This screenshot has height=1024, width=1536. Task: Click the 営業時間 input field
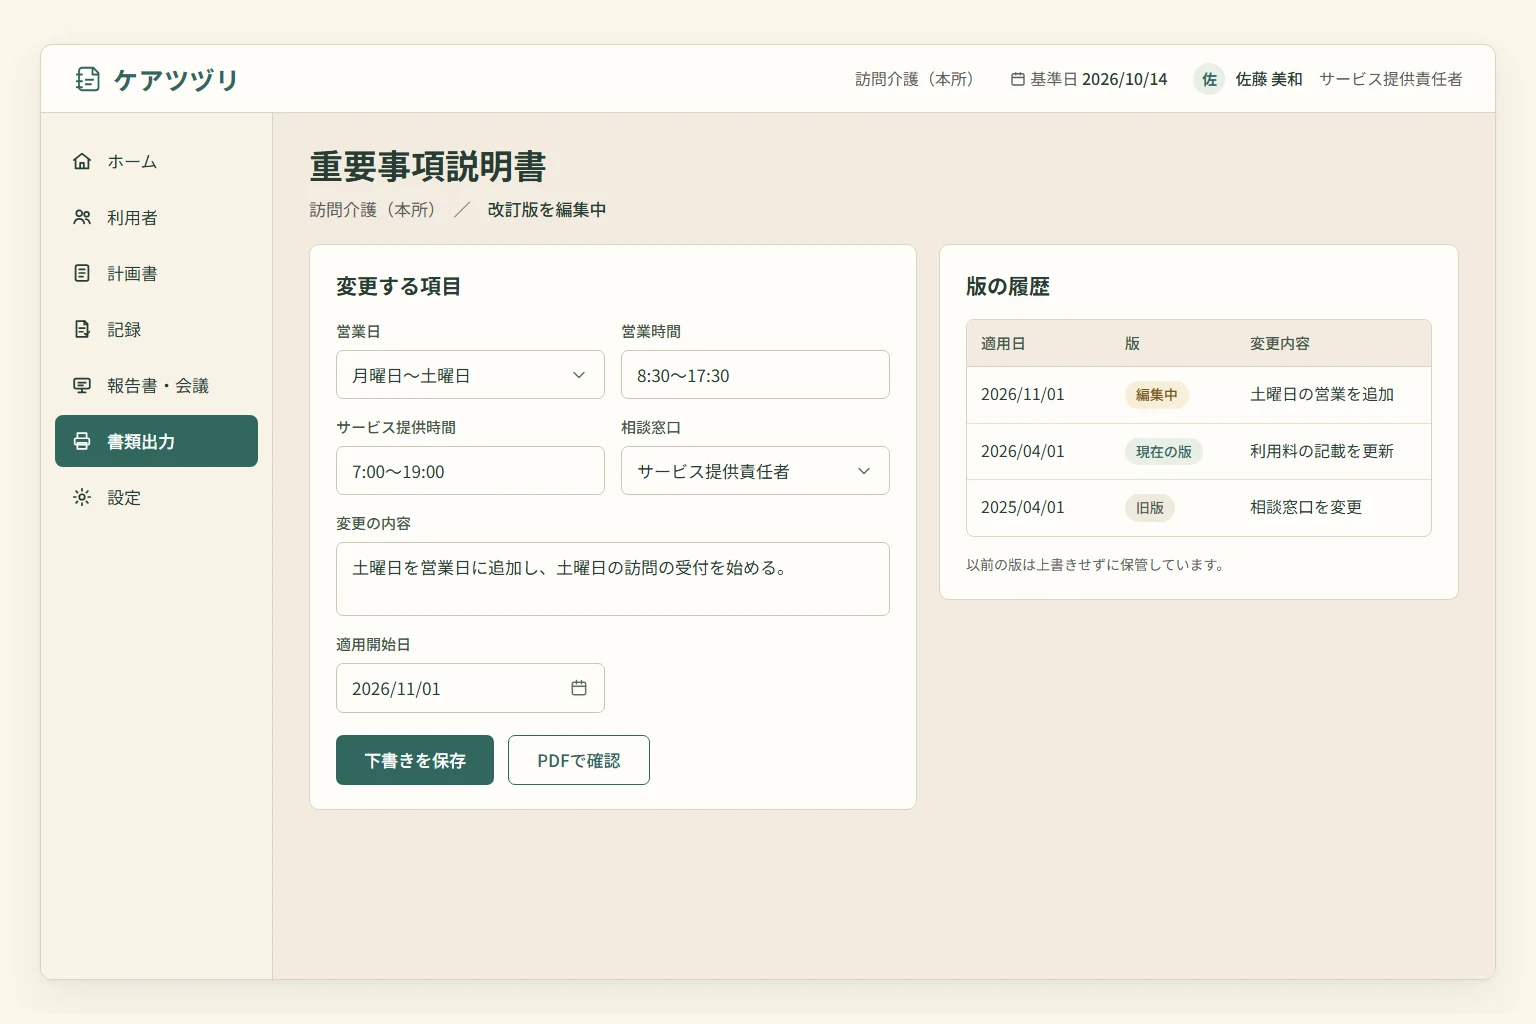pyautogui.click(x=755, y=375)
